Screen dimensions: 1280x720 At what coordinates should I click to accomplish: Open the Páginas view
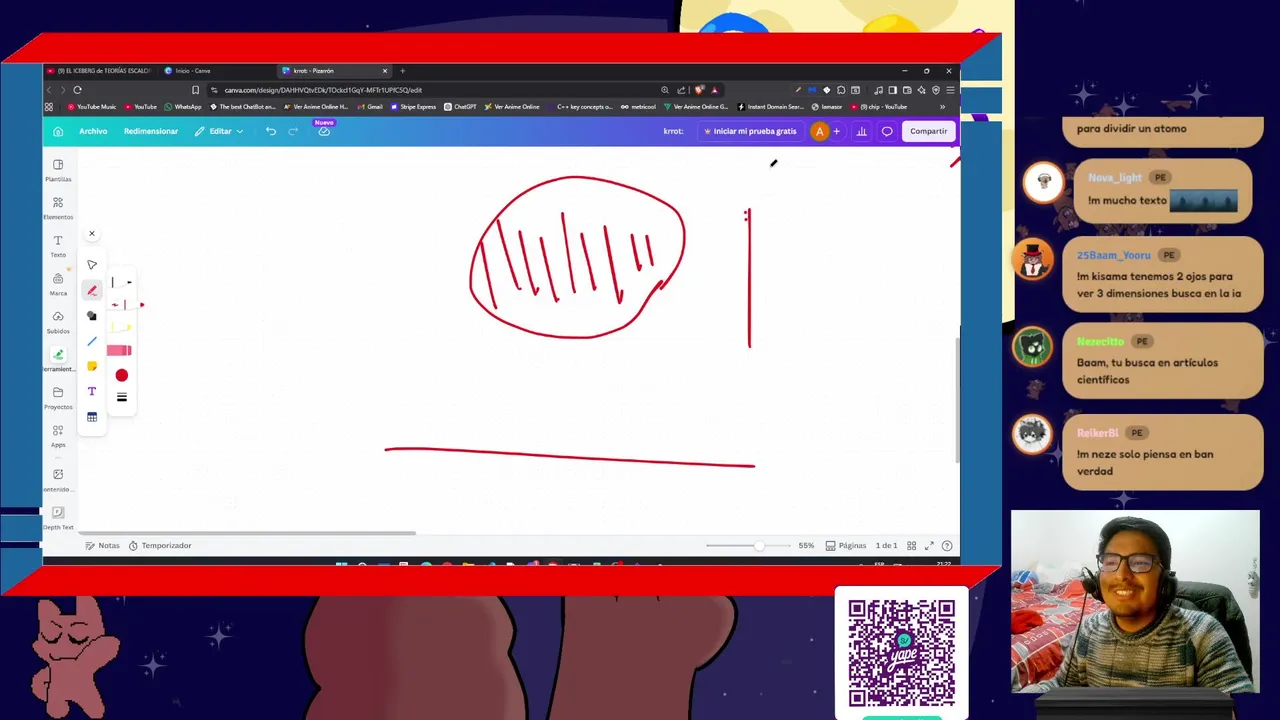point(846,546)
